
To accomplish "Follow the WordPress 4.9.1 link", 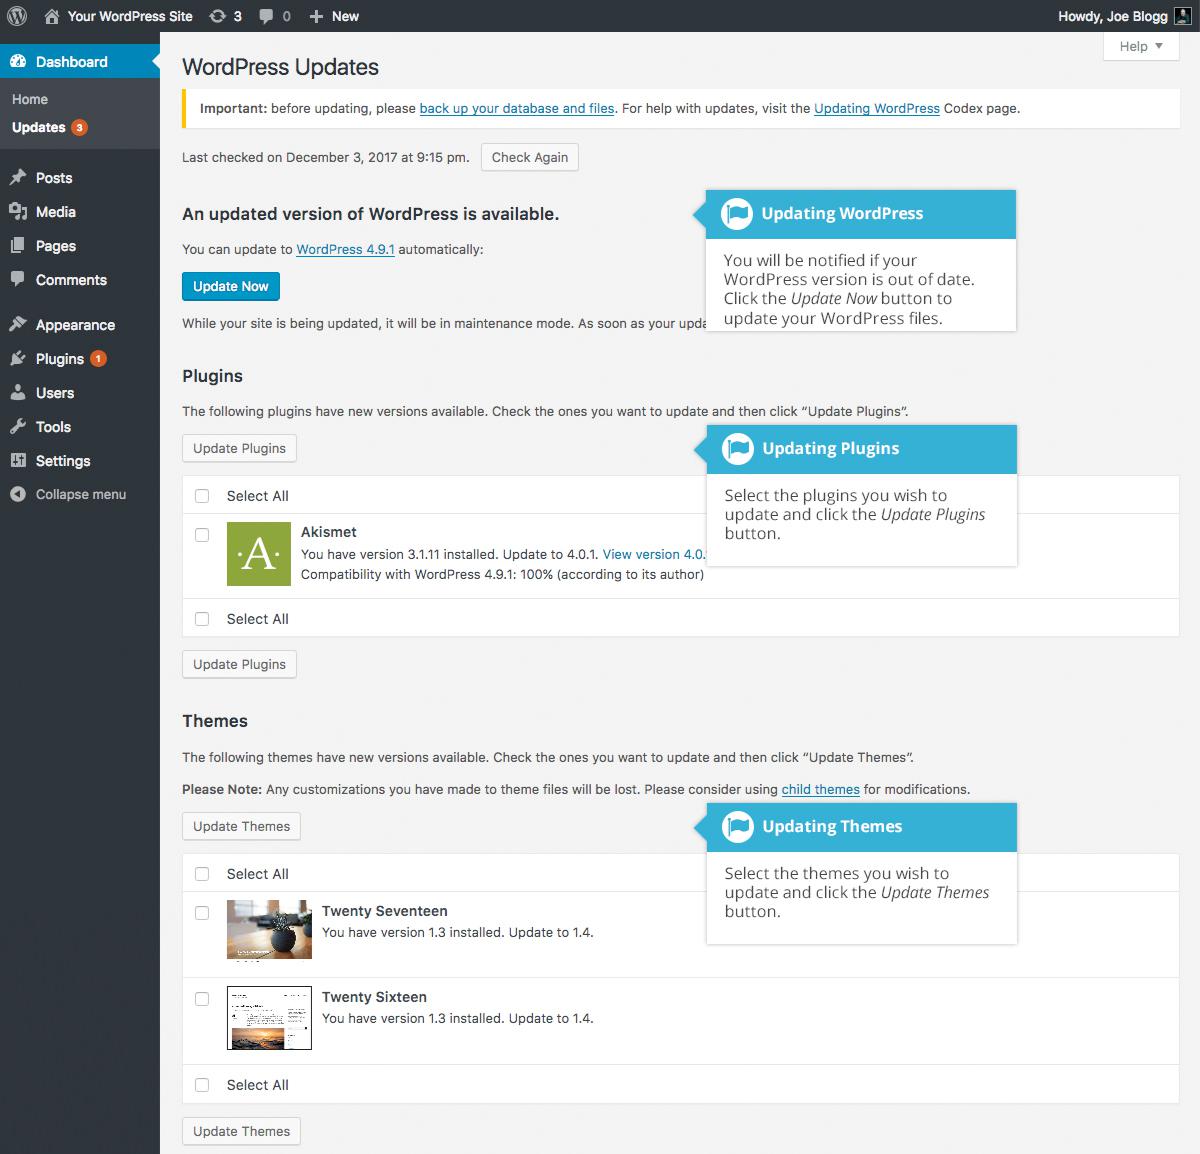I will coord(345,249).
